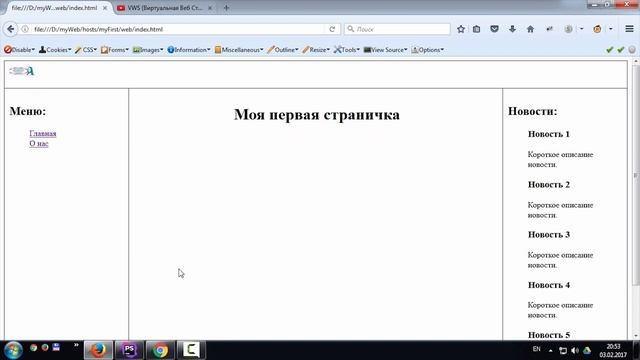Screen dimensions: 640x360
Task: Switch to the VWS YouTube tab
Action: pos(164,8)
